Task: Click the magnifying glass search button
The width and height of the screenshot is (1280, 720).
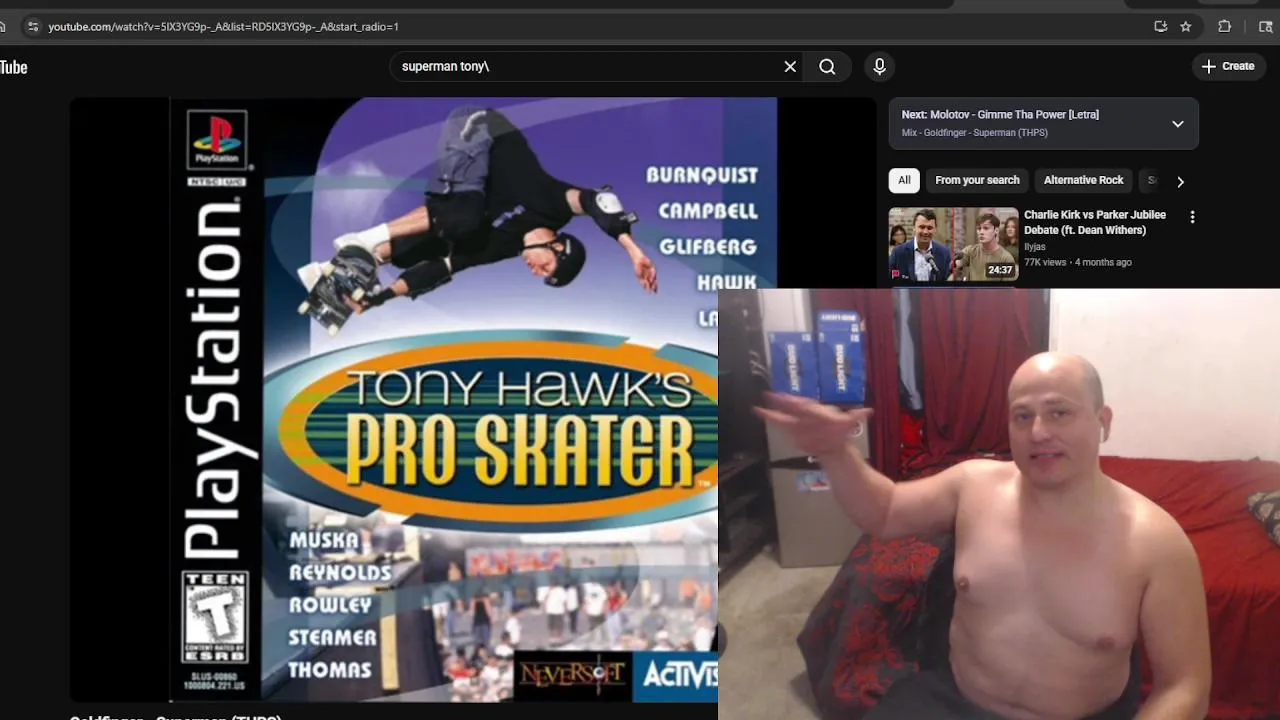Action: [x=827, y=67]
